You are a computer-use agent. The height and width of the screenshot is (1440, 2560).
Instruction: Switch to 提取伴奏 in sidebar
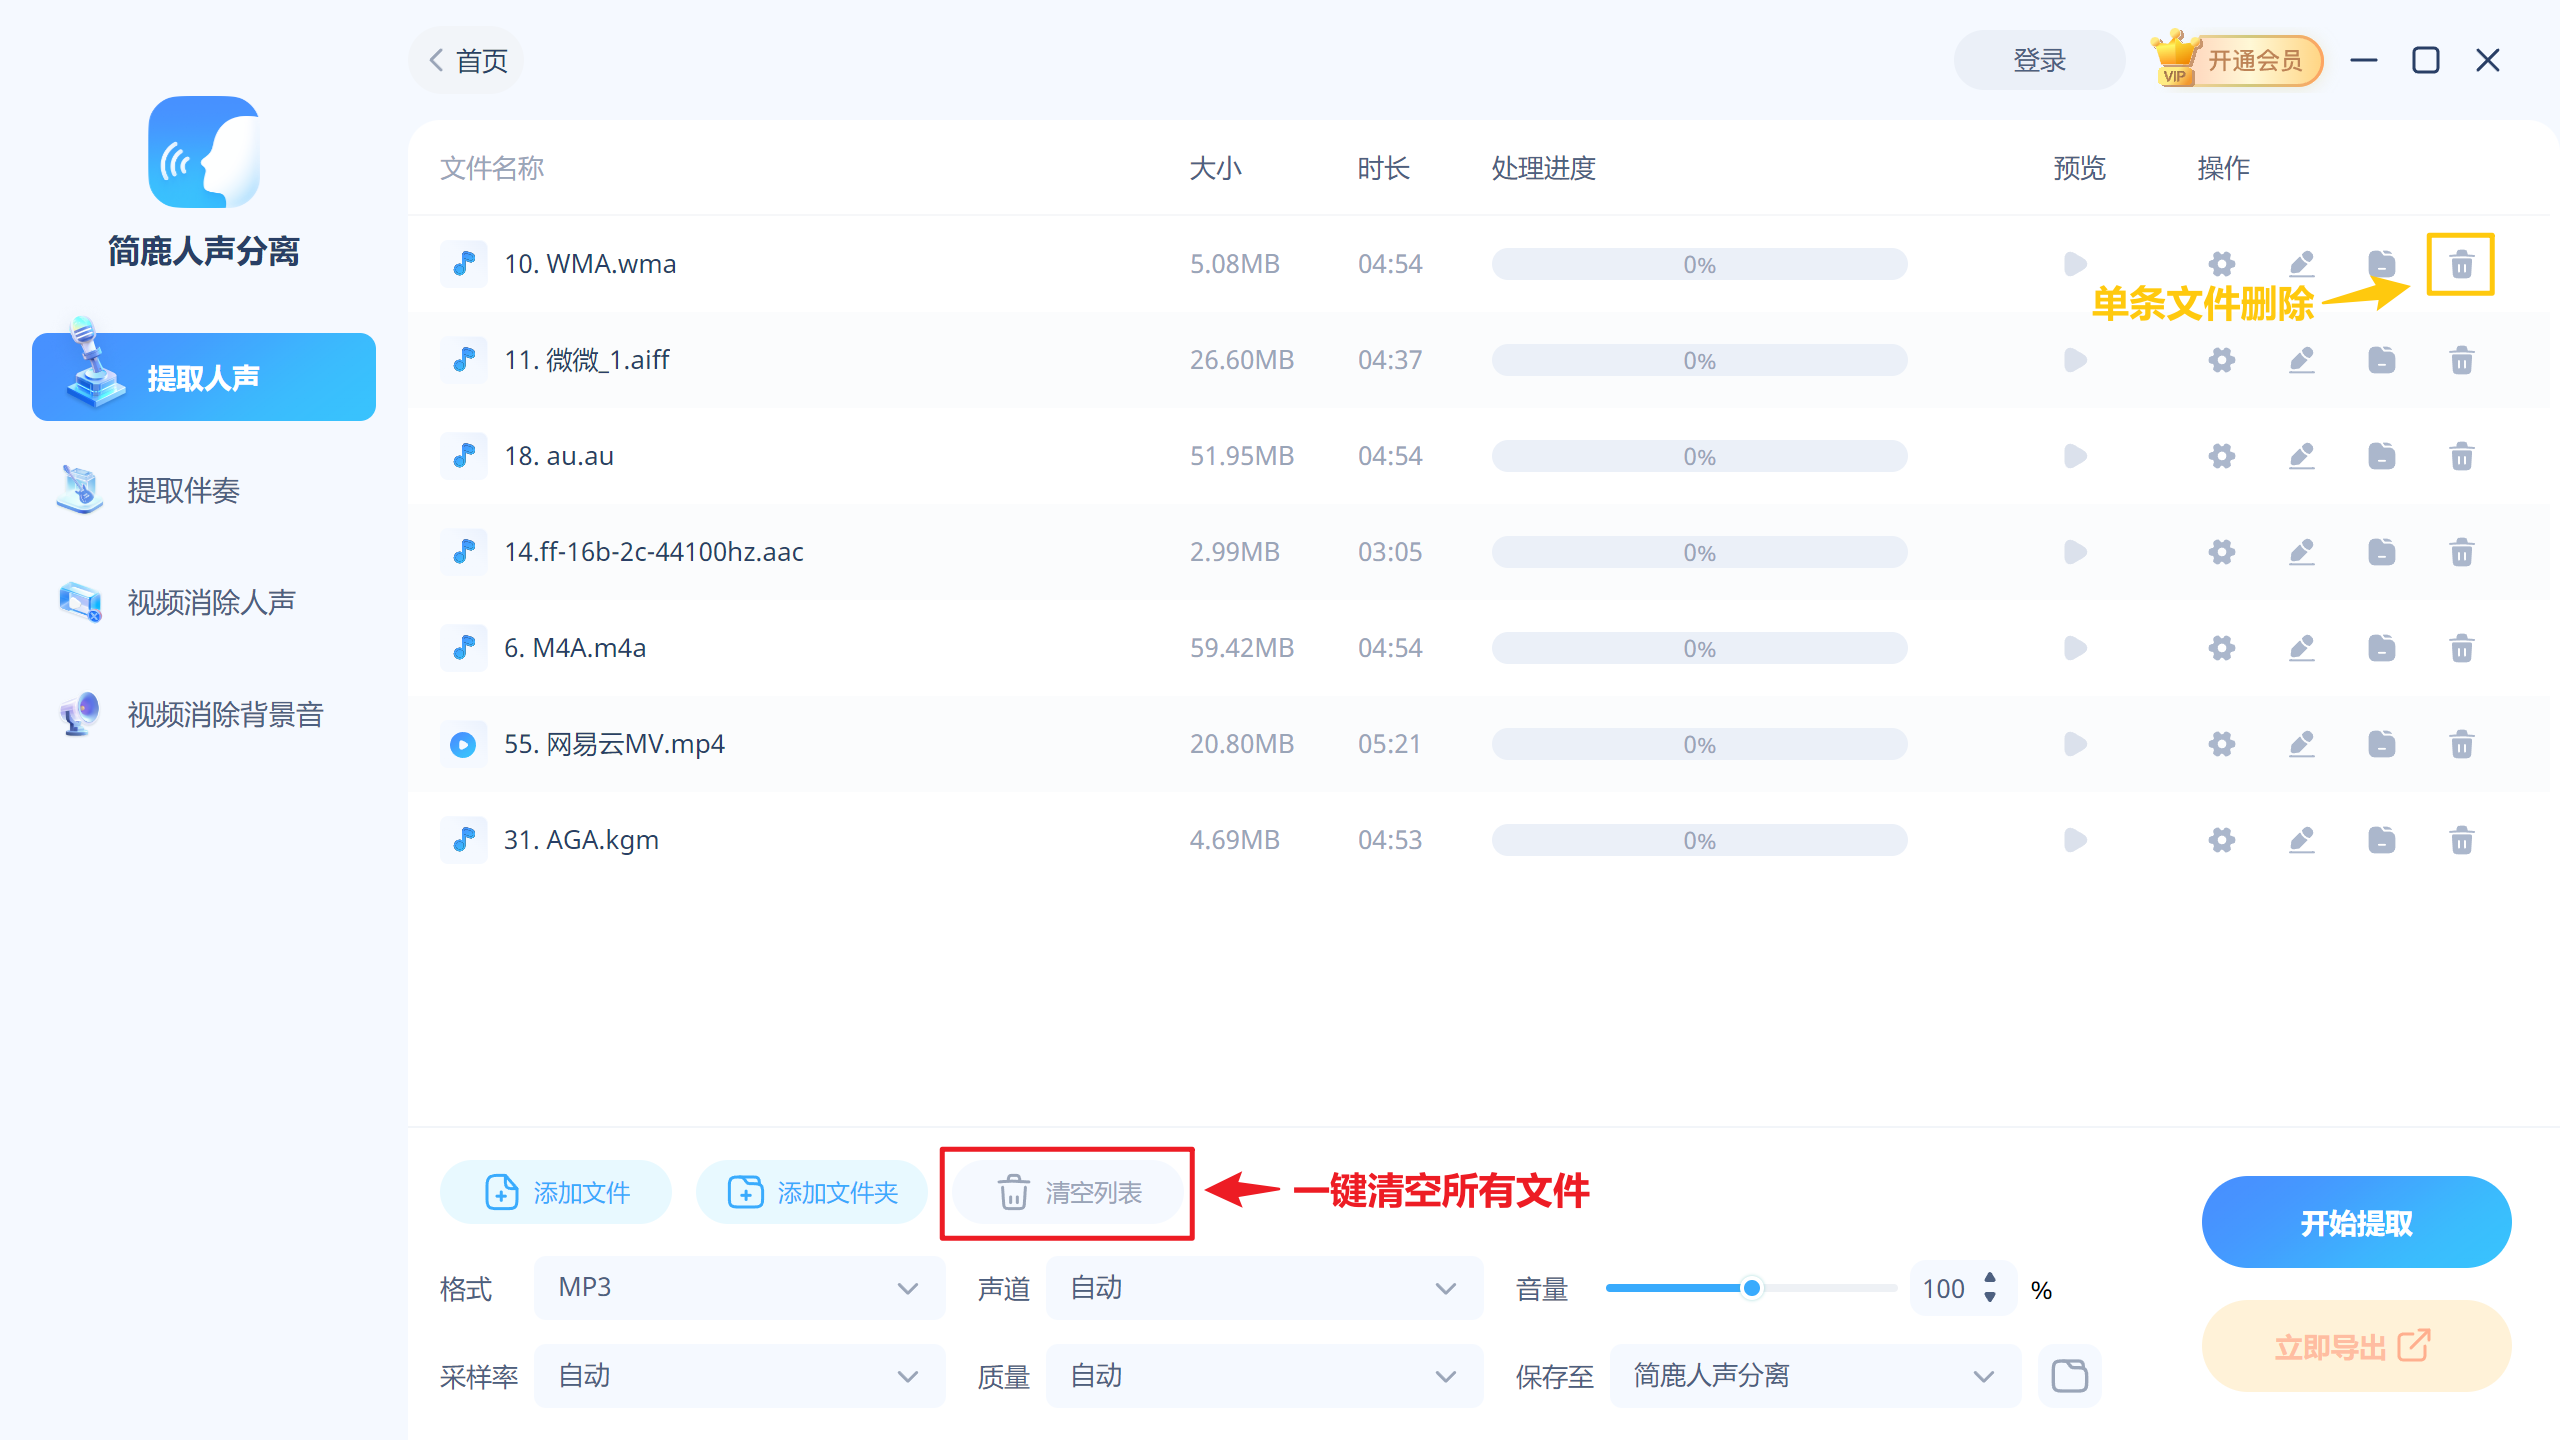click(183, 491)
